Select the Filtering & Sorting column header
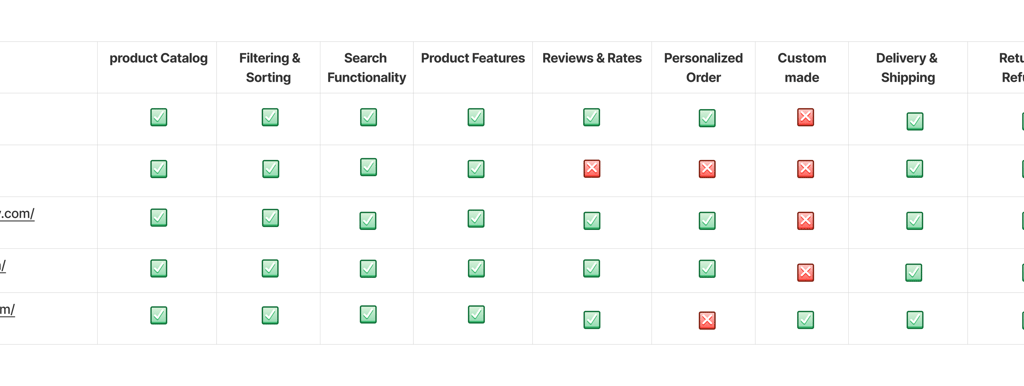 (269, 68)
